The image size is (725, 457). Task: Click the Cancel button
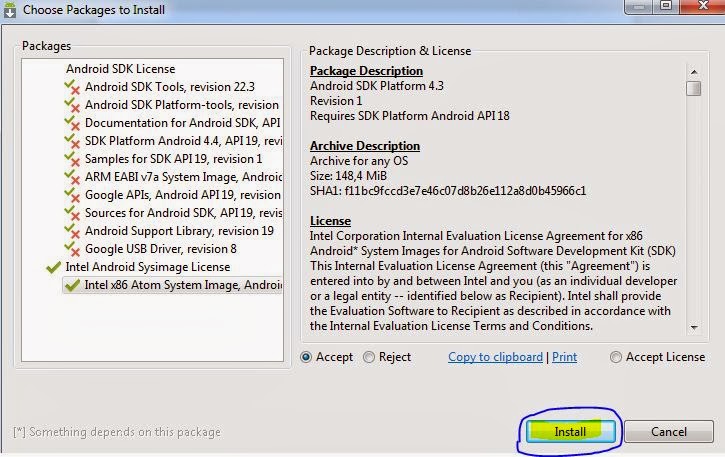coord(669,432)
